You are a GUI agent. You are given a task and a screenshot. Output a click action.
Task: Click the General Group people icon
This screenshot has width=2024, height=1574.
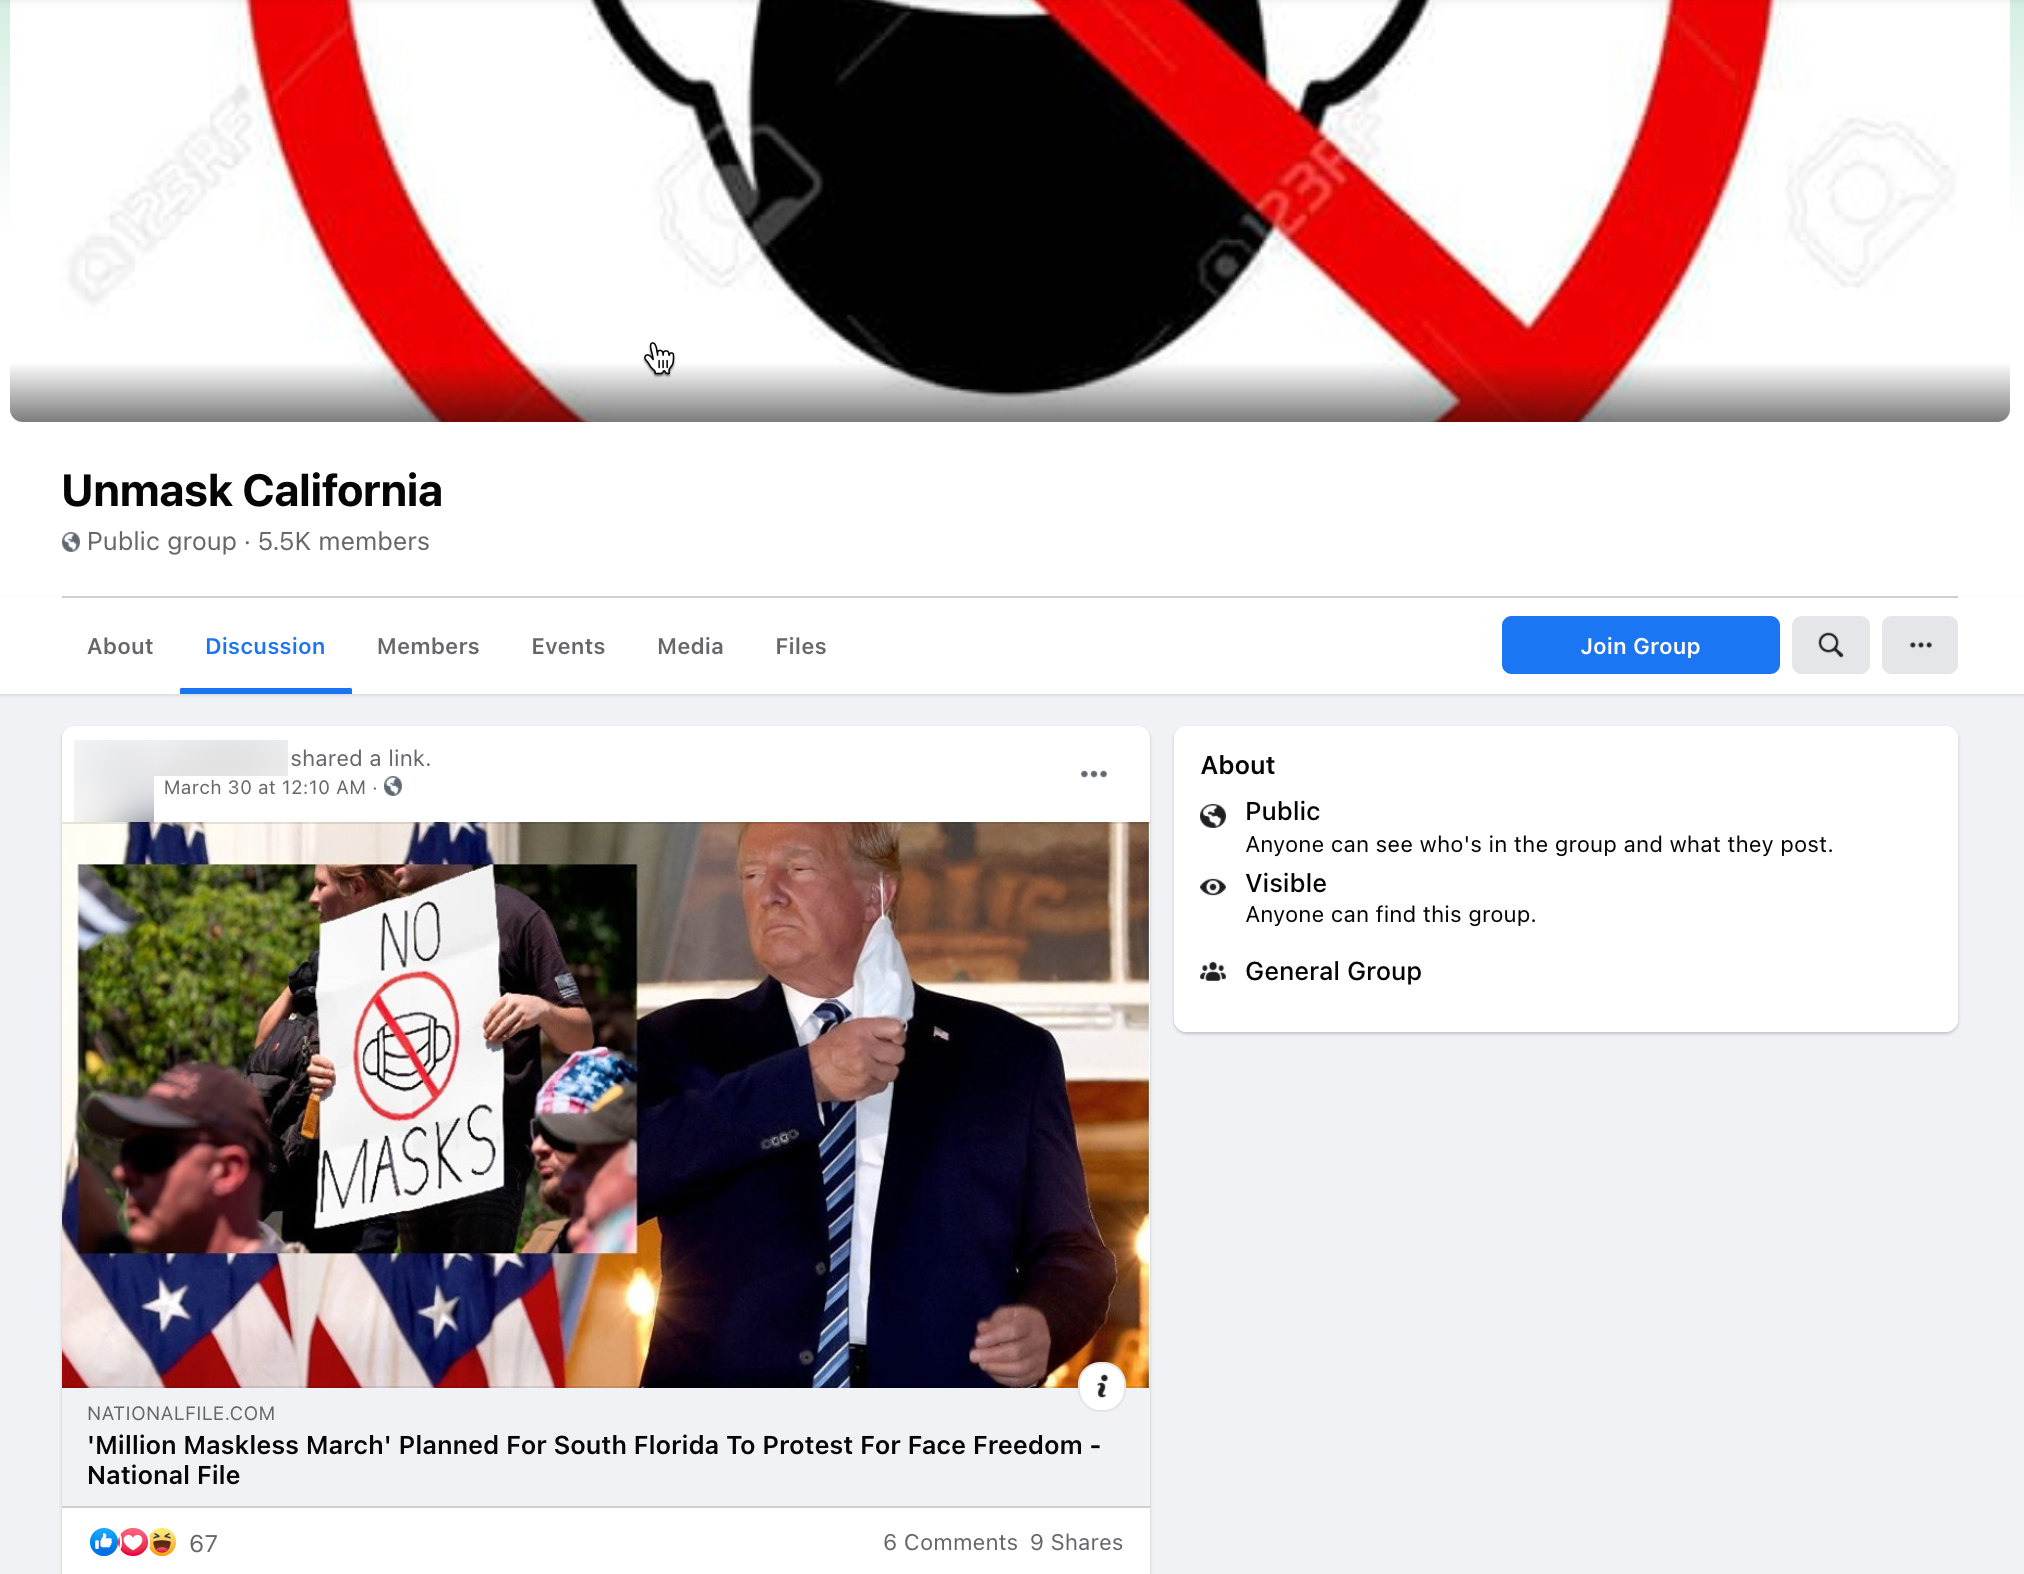(x=1213, y=972)
